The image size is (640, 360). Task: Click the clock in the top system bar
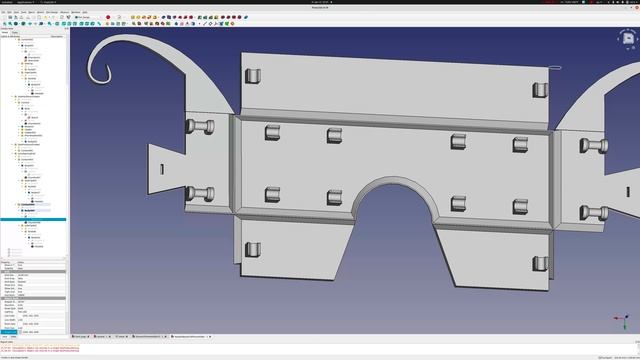(320, 2)
